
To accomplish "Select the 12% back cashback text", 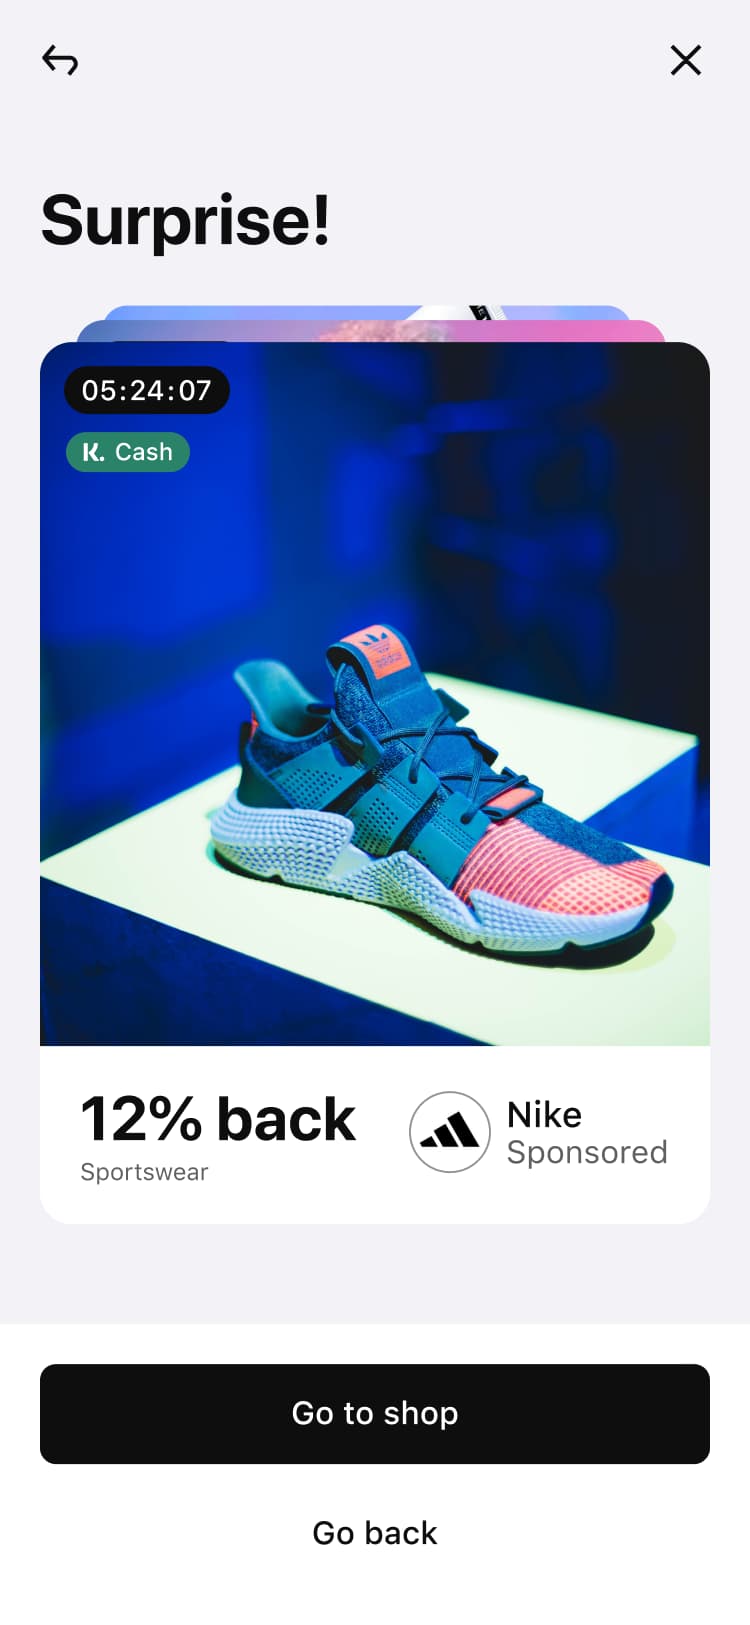I will pyautogui.click(x=218, y=1118).
